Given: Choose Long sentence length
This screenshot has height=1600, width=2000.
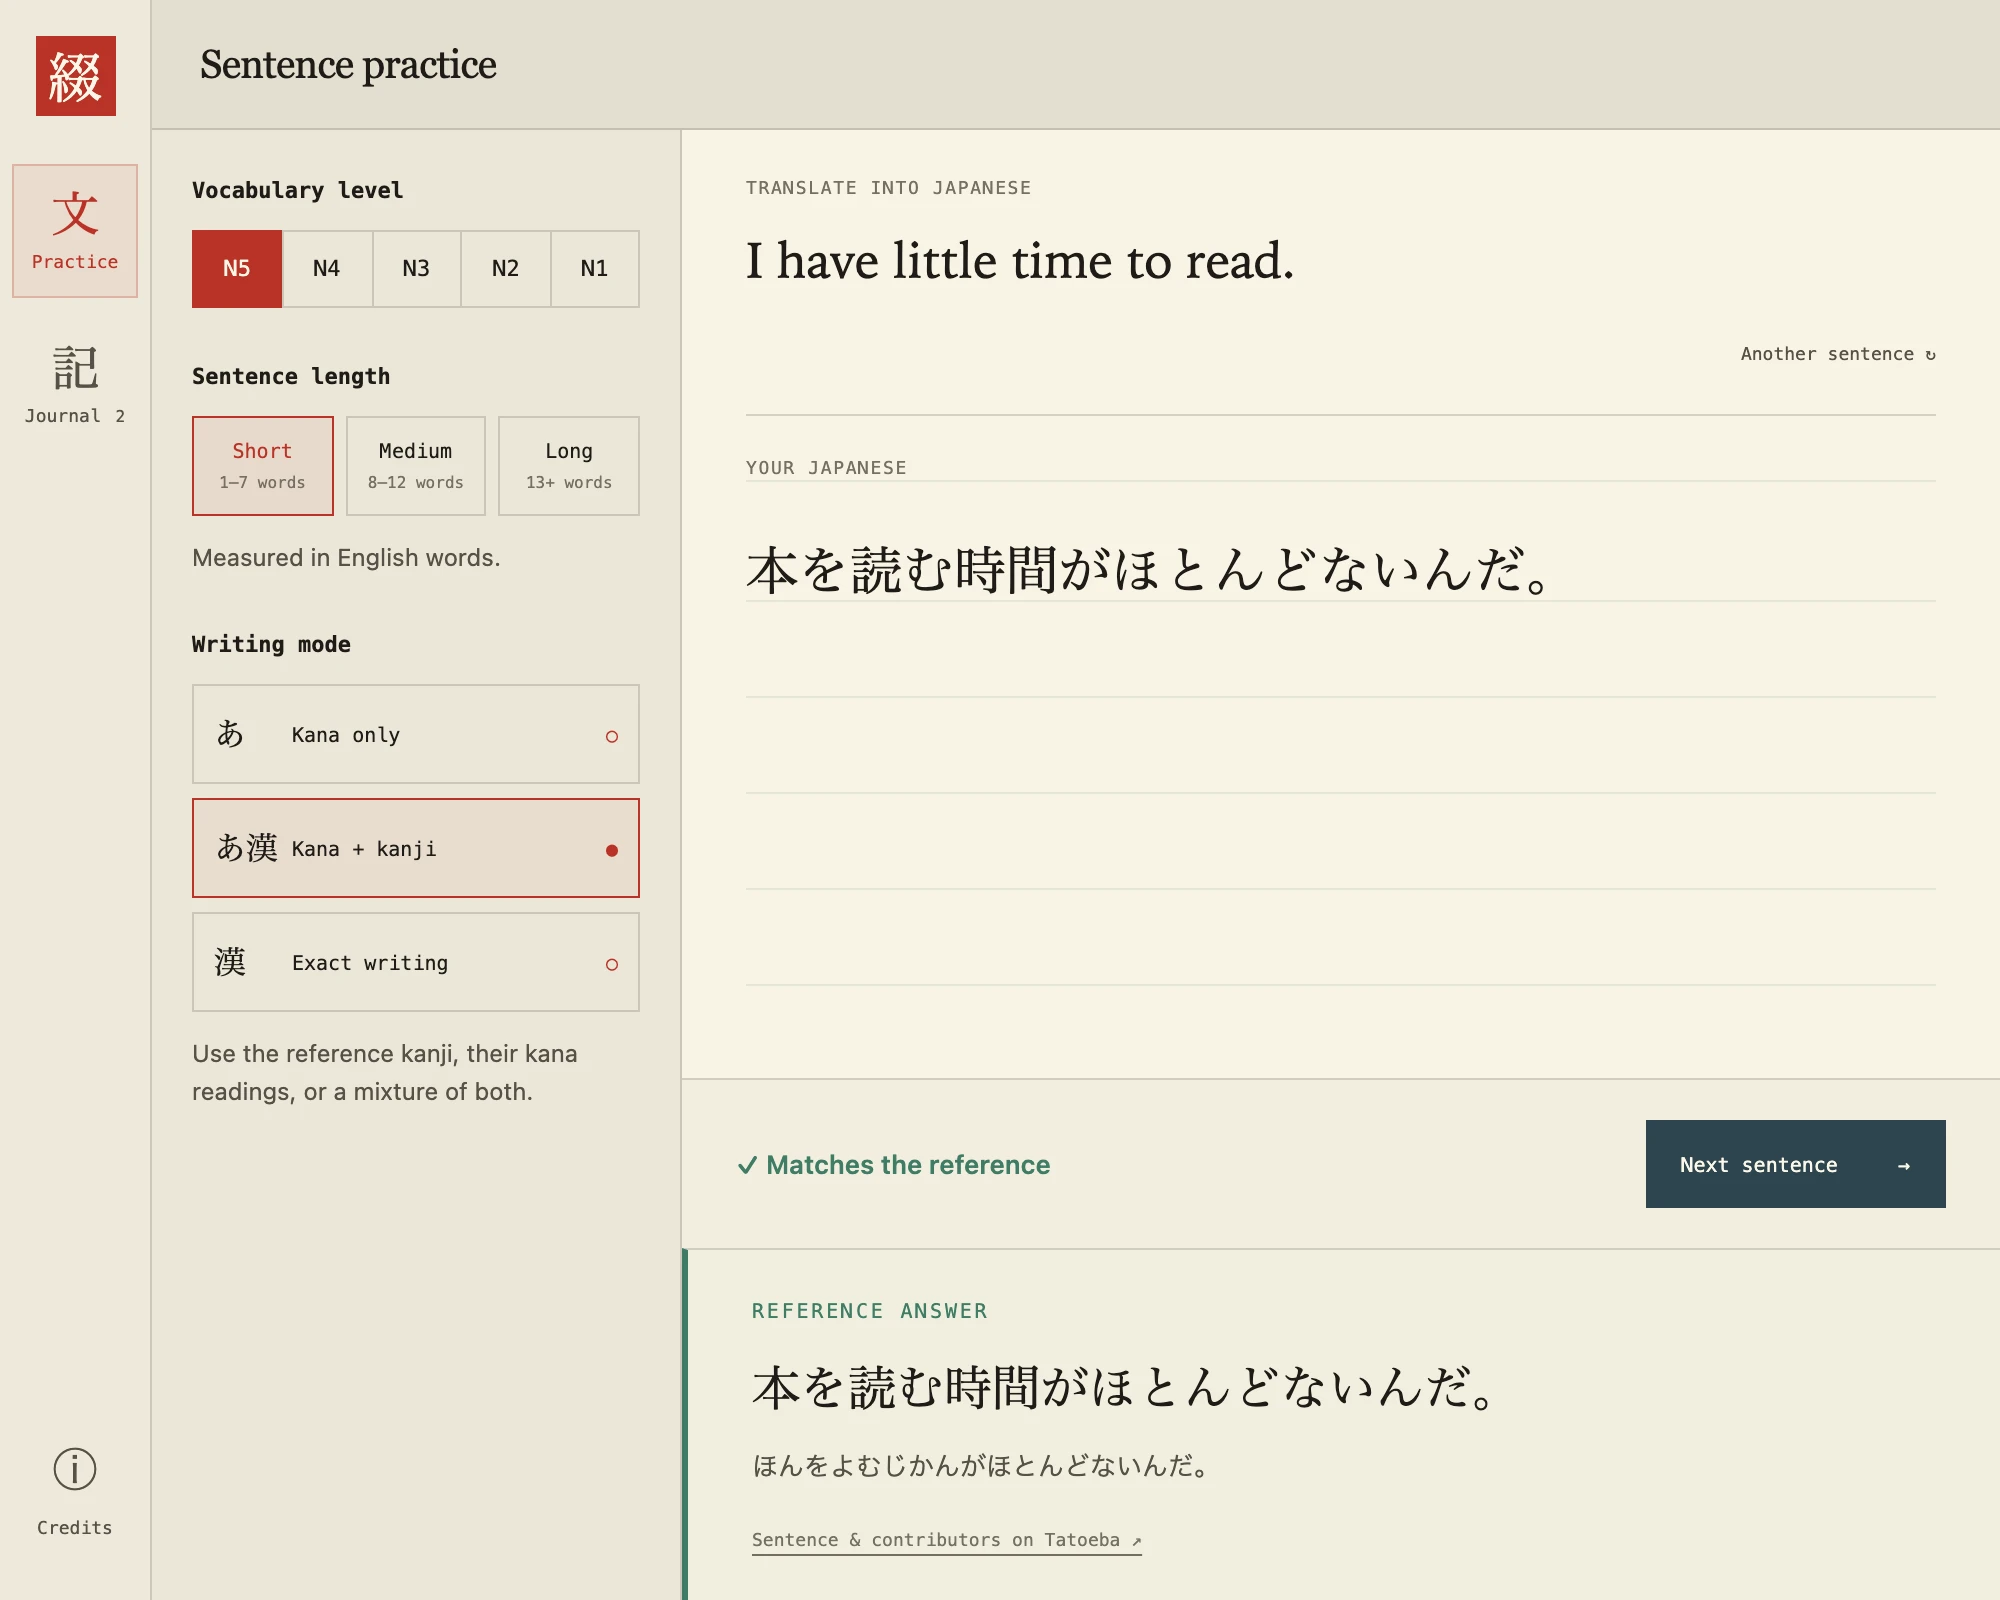Looking at the screenshot, I should [x=569, y=466].
